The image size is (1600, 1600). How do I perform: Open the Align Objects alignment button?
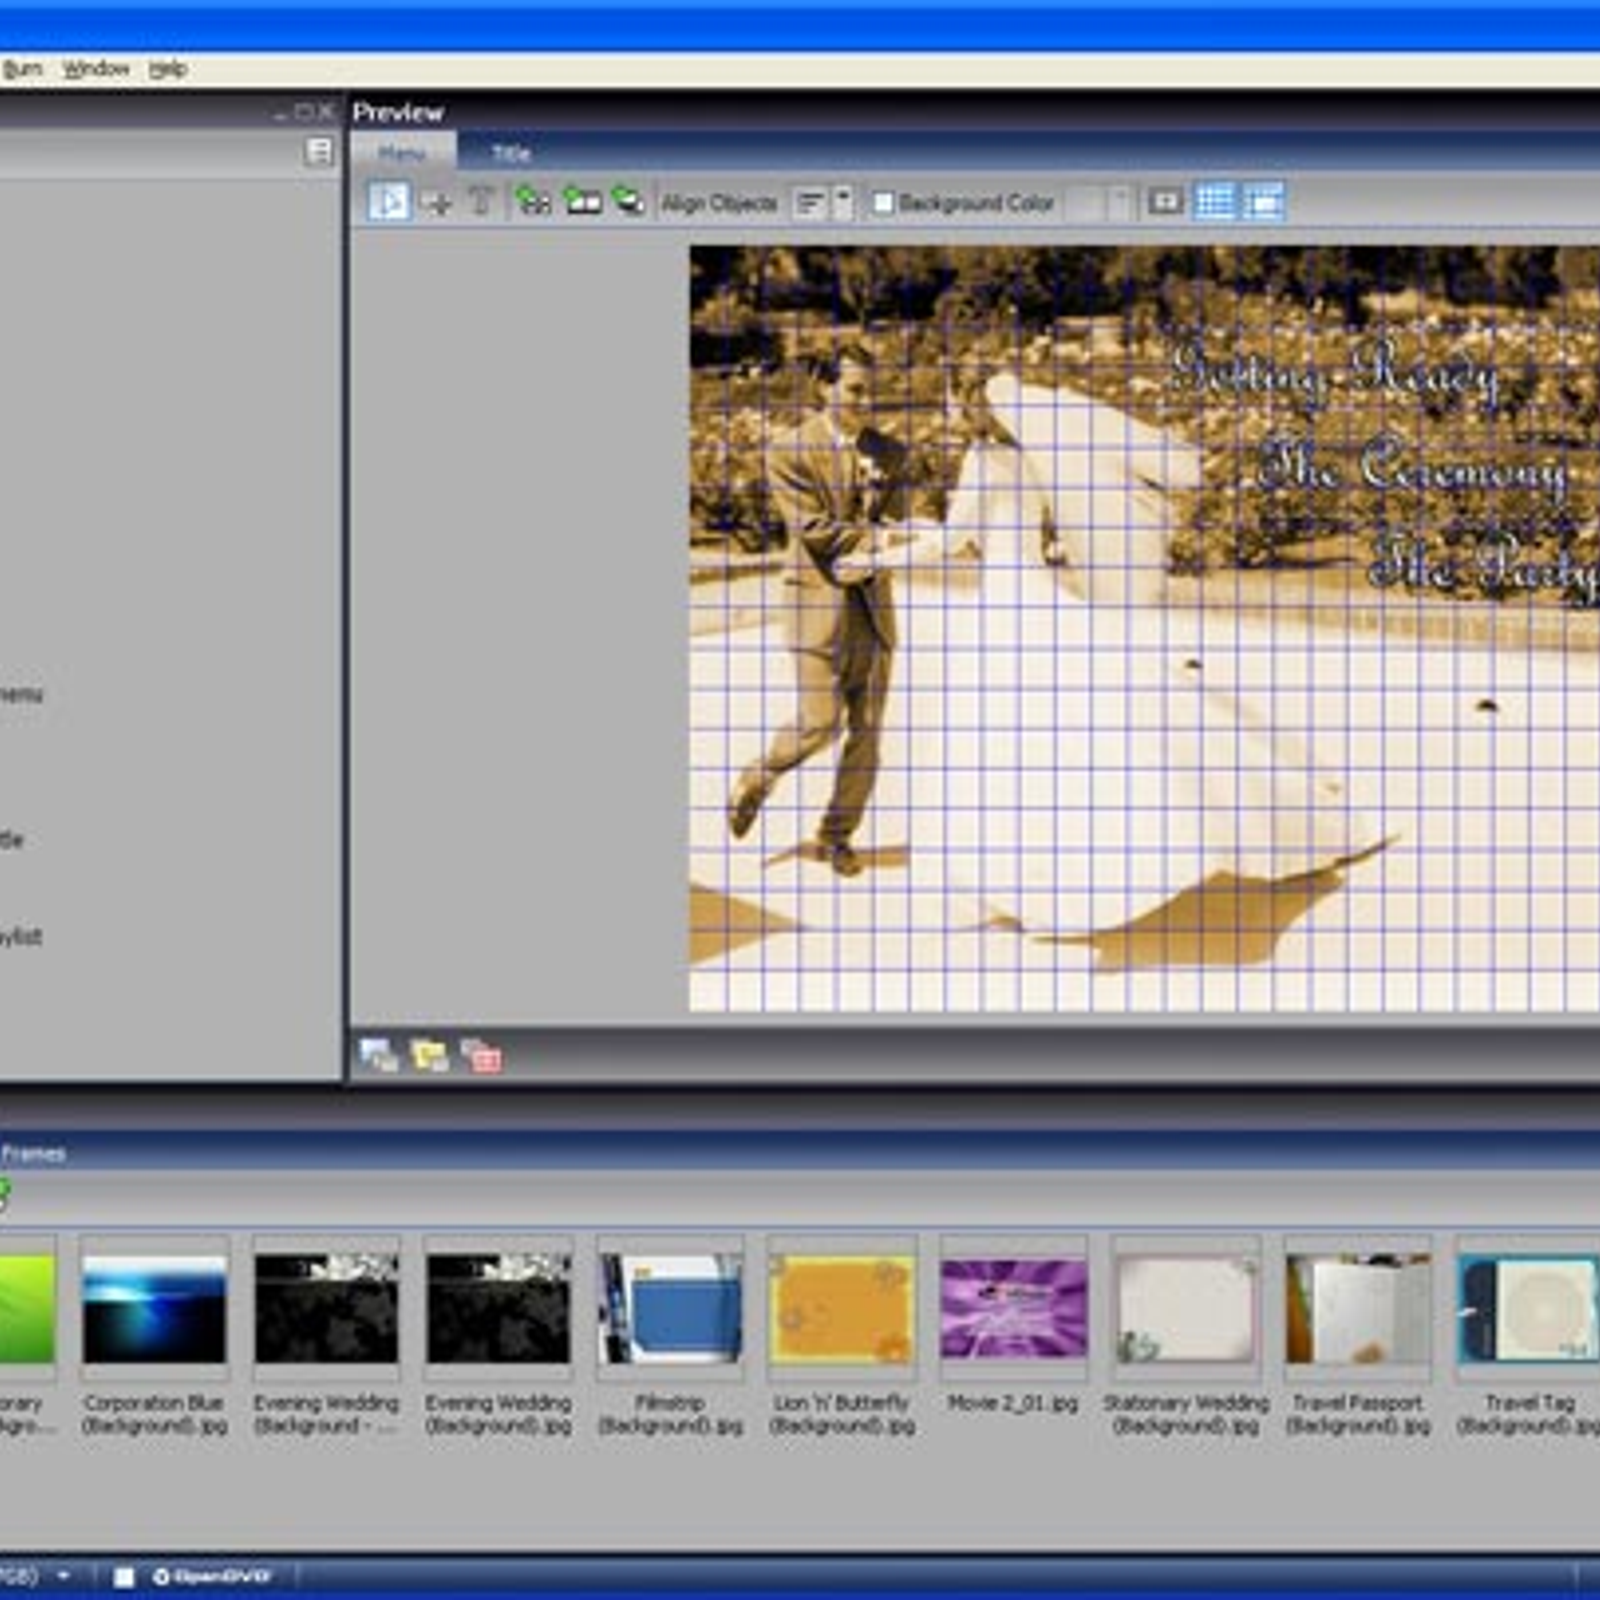[x=811, y=203]
